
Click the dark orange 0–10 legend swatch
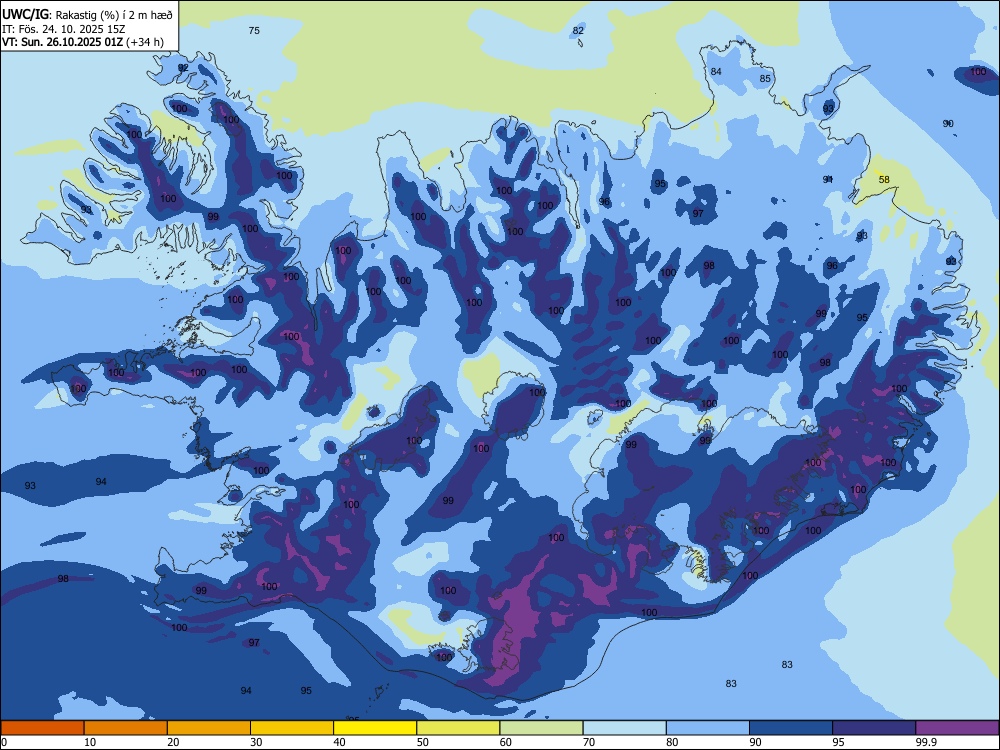pos(42,728)
